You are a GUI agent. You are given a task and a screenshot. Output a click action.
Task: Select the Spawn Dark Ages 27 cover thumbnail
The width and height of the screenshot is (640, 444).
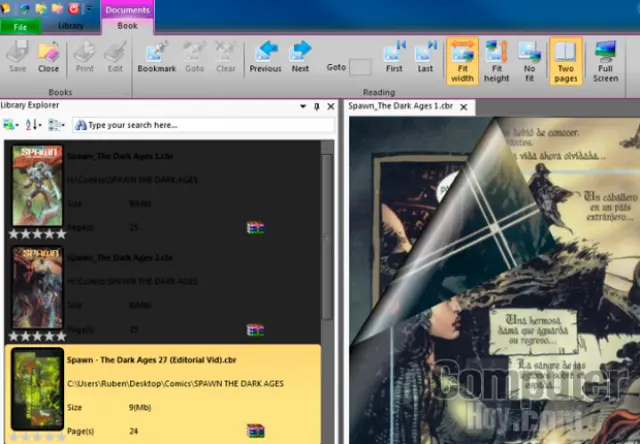(x=37, y=389)
